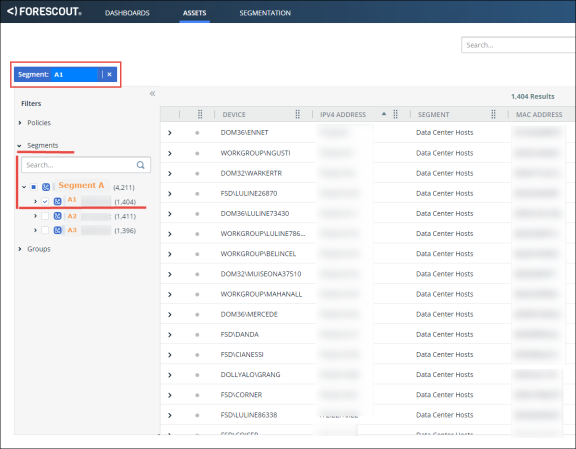Click the Segment: A1 filter chip

65,74
